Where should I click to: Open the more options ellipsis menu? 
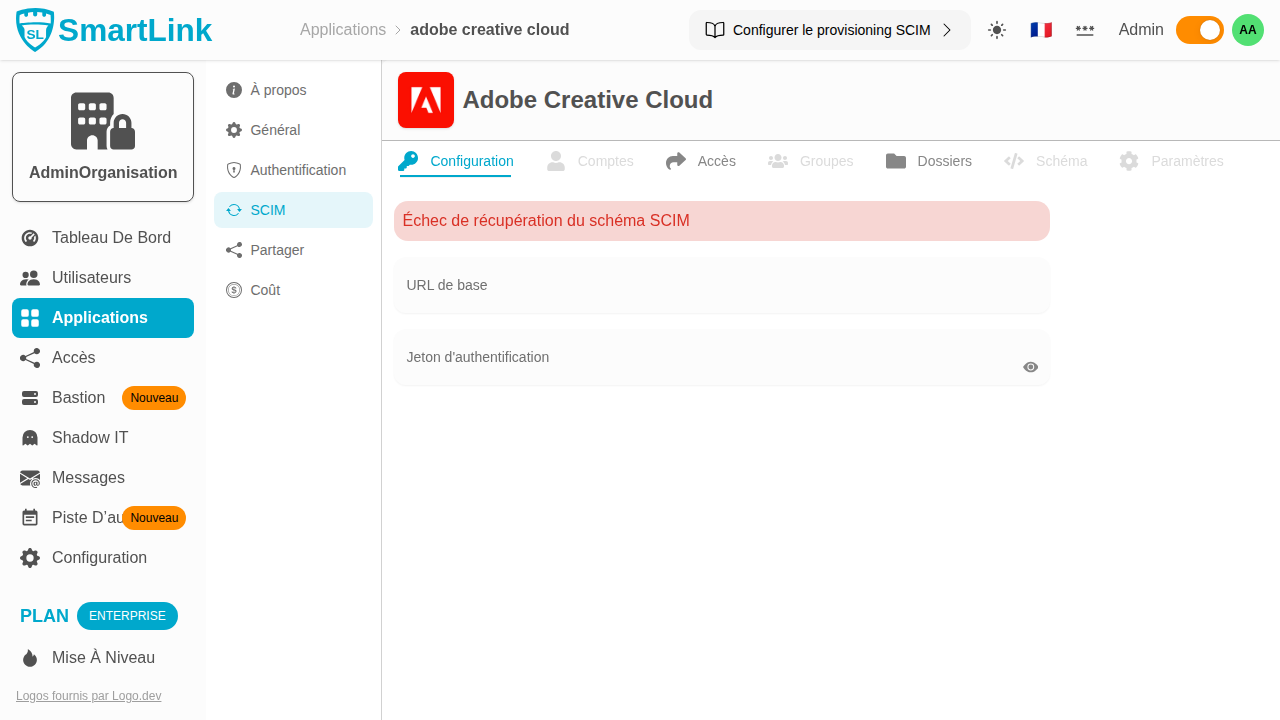[1085, 30]
